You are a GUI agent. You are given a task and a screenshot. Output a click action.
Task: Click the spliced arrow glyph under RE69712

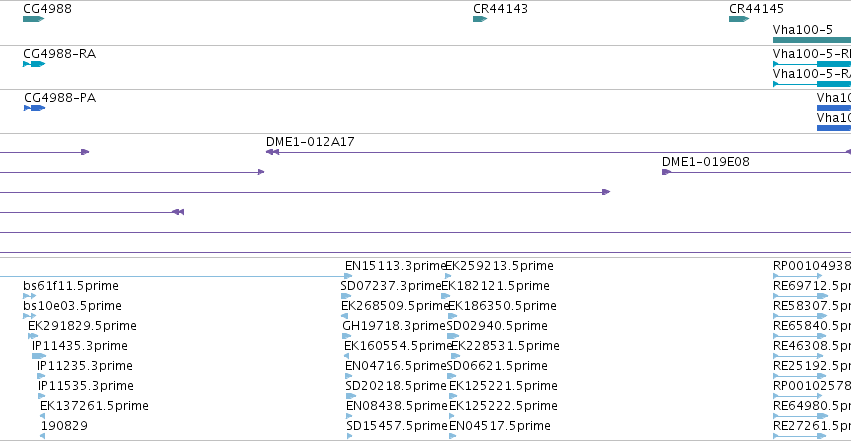tap(800, 296)
